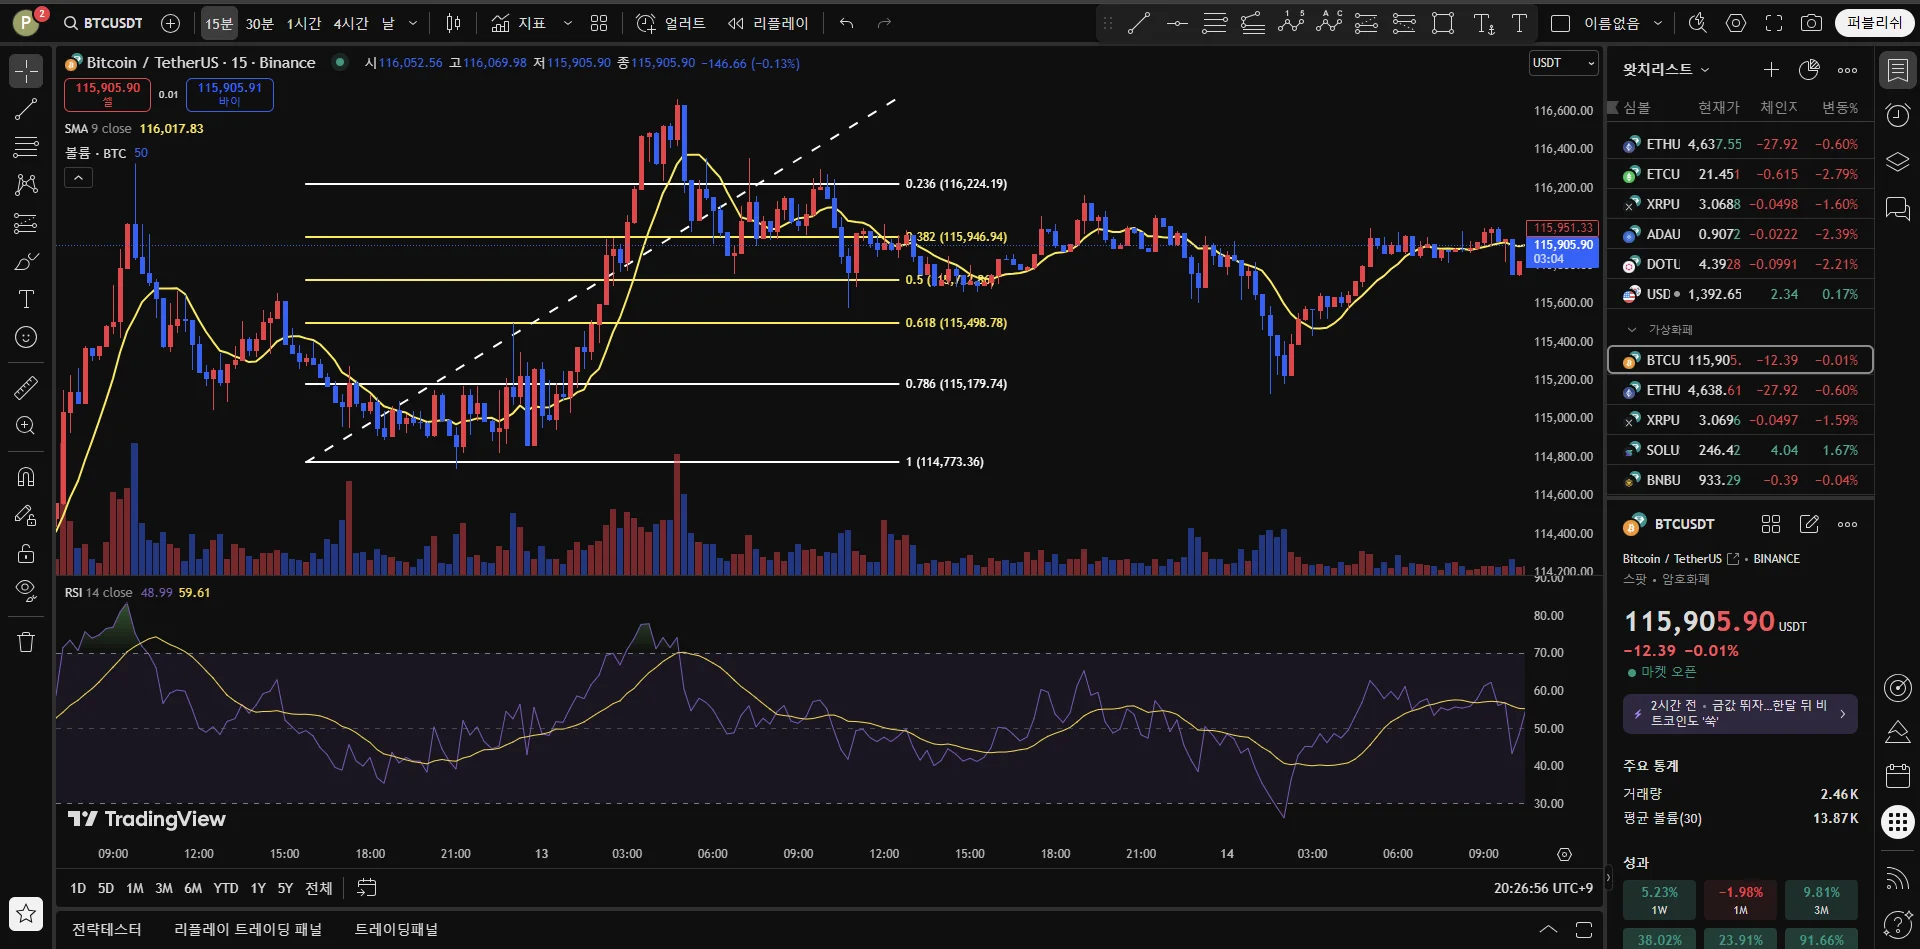This screenshot has width=1920, height=949.
Task: Expand the bottom panel chevron up
Action: (1548, 929)
